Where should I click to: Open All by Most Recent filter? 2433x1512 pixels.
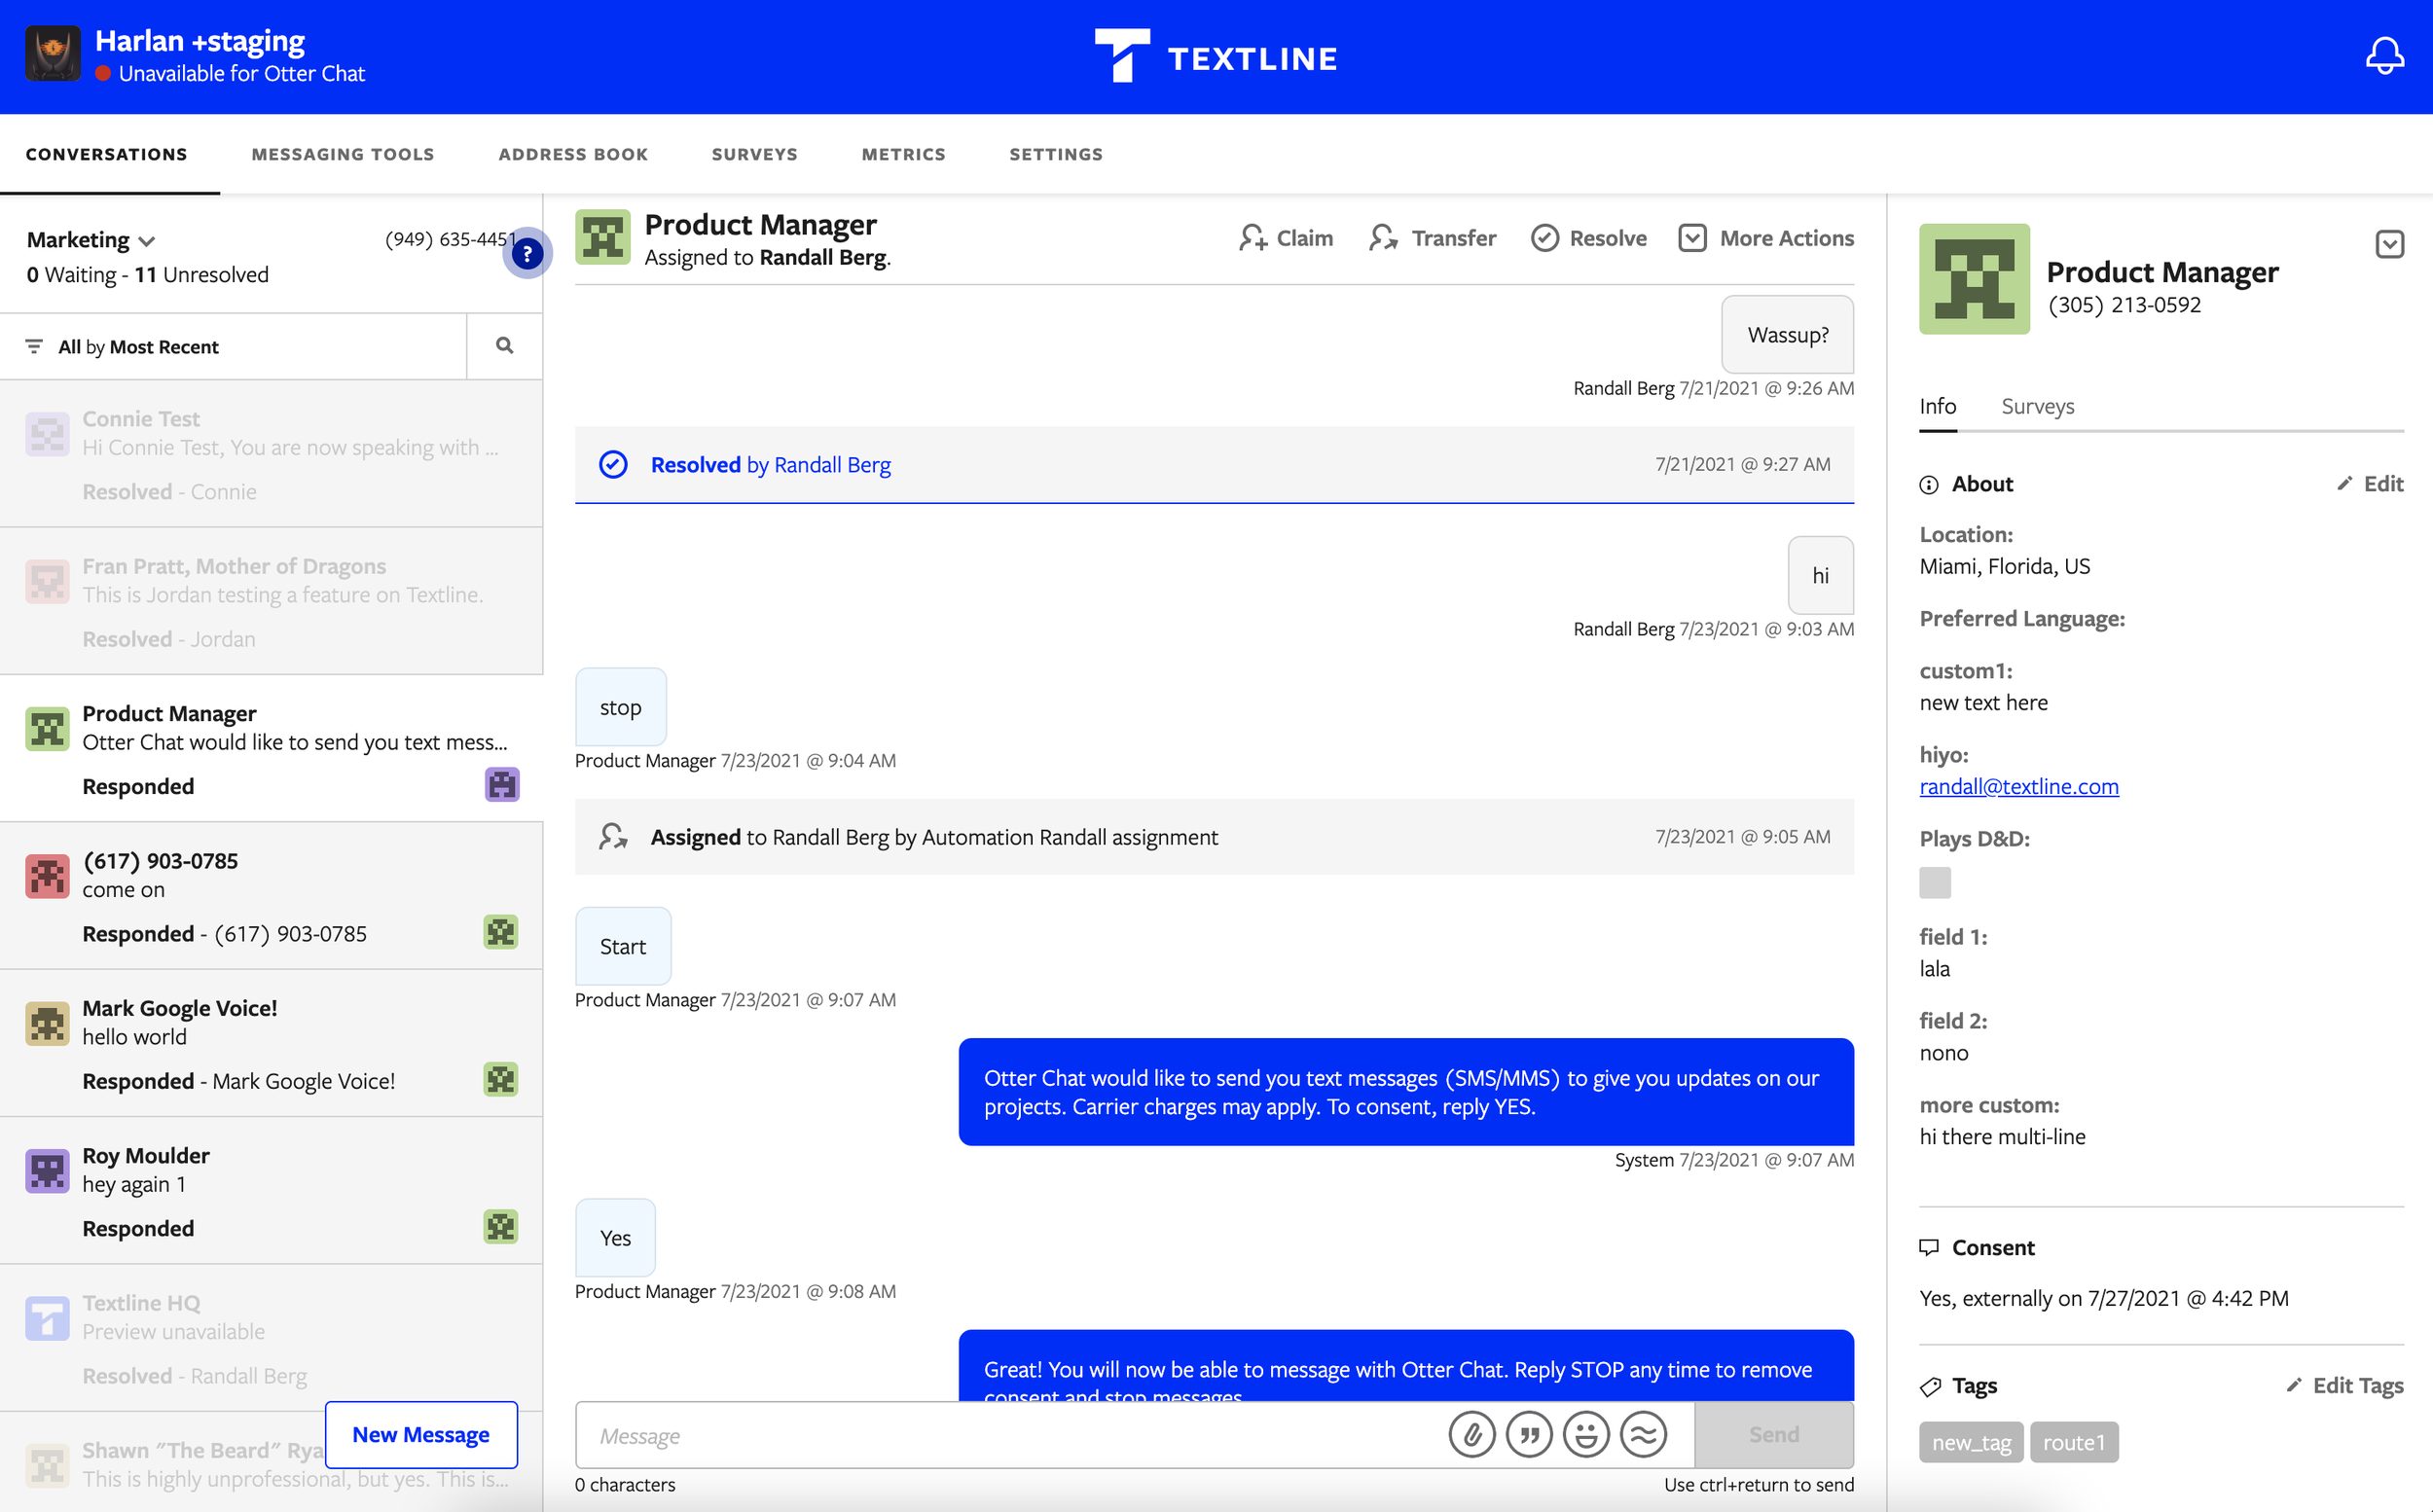tap(138, 347)
